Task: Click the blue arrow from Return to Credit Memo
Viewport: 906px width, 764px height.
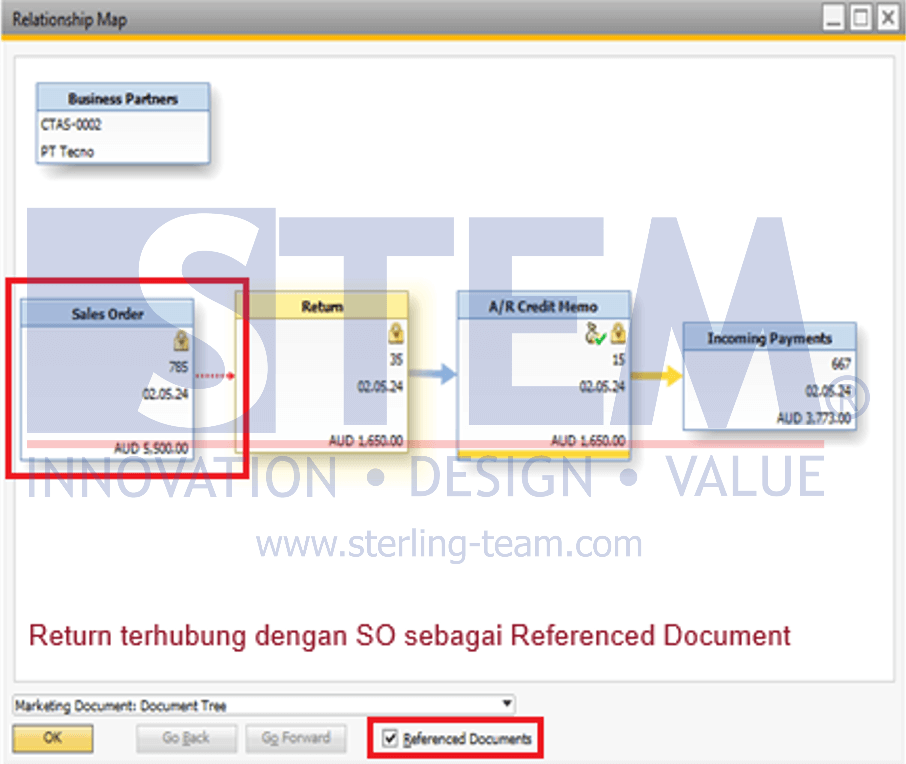Action: 433,374
